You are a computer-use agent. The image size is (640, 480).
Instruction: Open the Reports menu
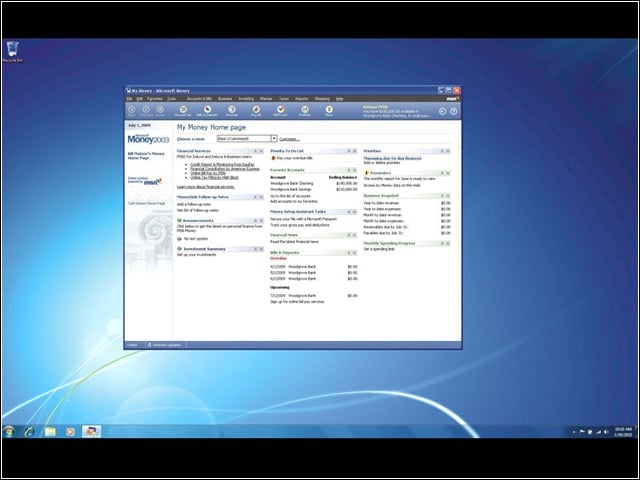tap(302, 99)
